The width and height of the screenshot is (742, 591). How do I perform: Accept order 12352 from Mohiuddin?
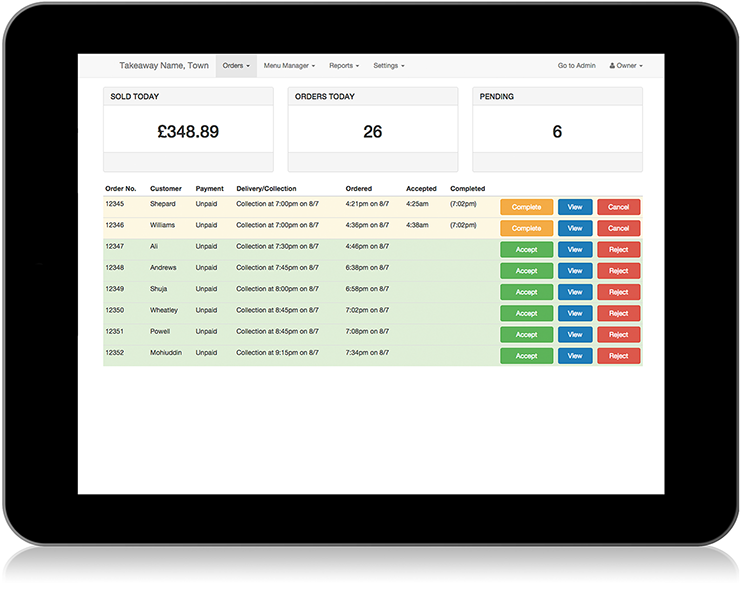point(526,356)
